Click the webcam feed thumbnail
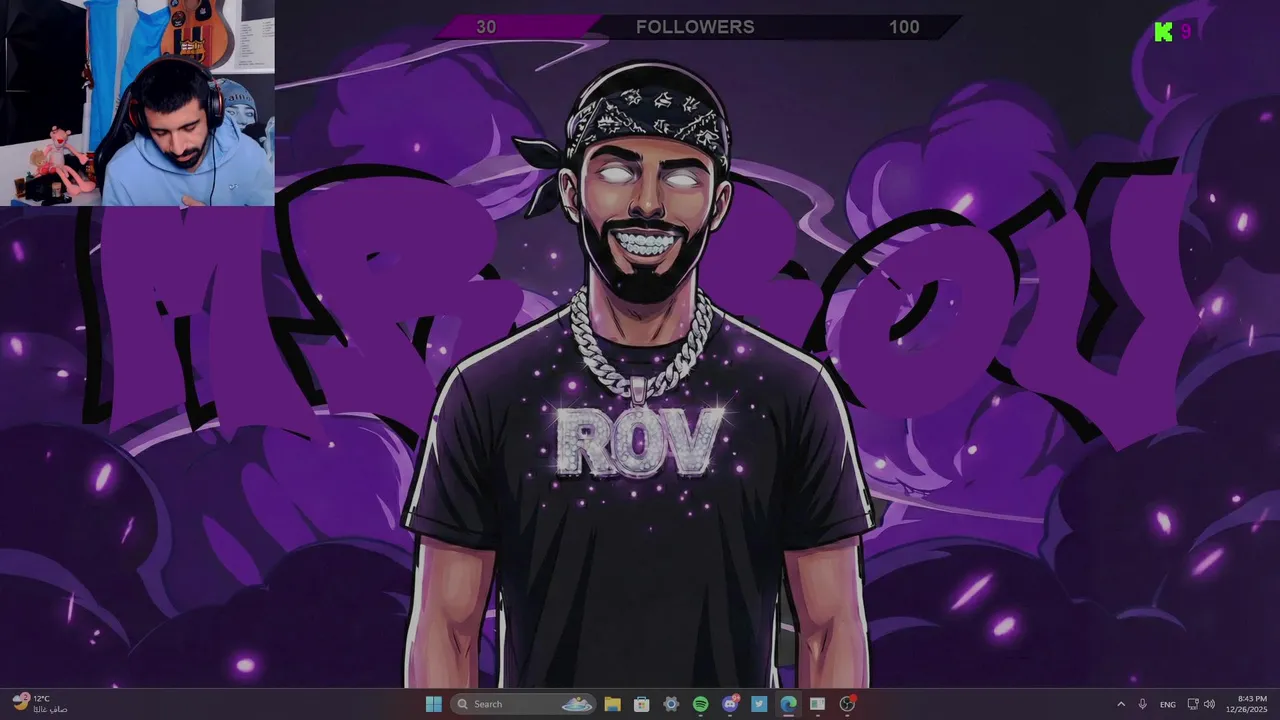Screen dimensions: 1280x720 137,103
